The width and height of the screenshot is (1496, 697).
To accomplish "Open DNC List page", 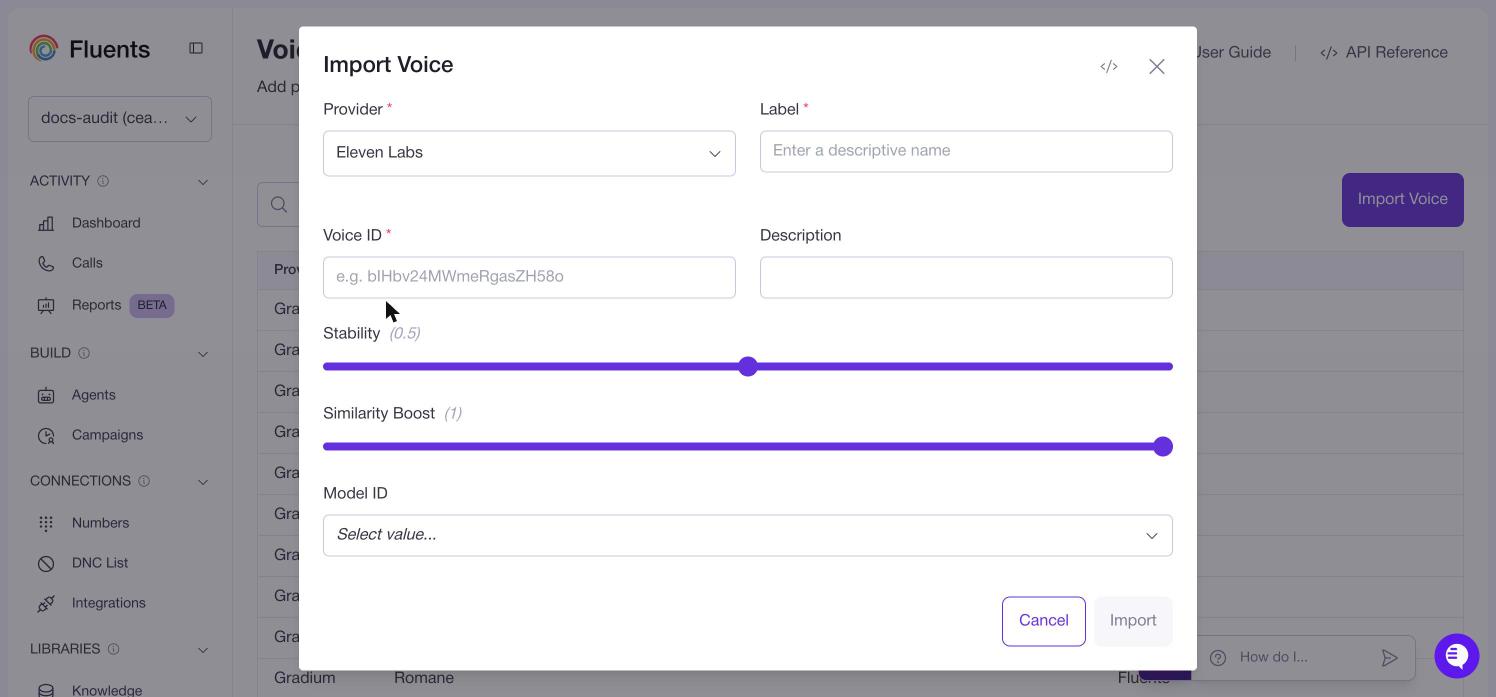I will (x=100, y=563).
